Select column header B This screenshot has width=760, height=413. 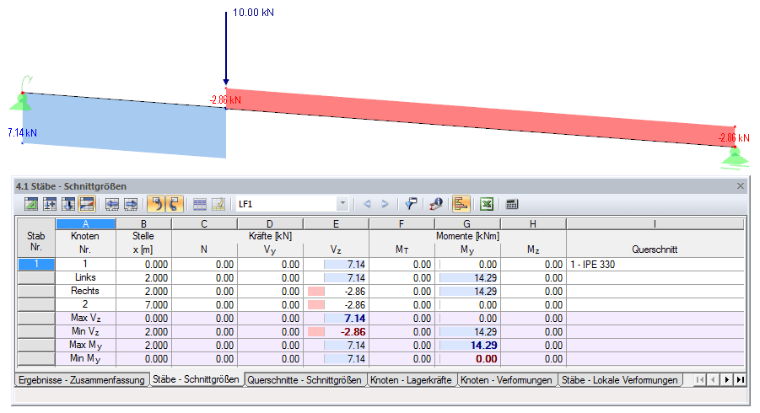[x=143, y=224]
